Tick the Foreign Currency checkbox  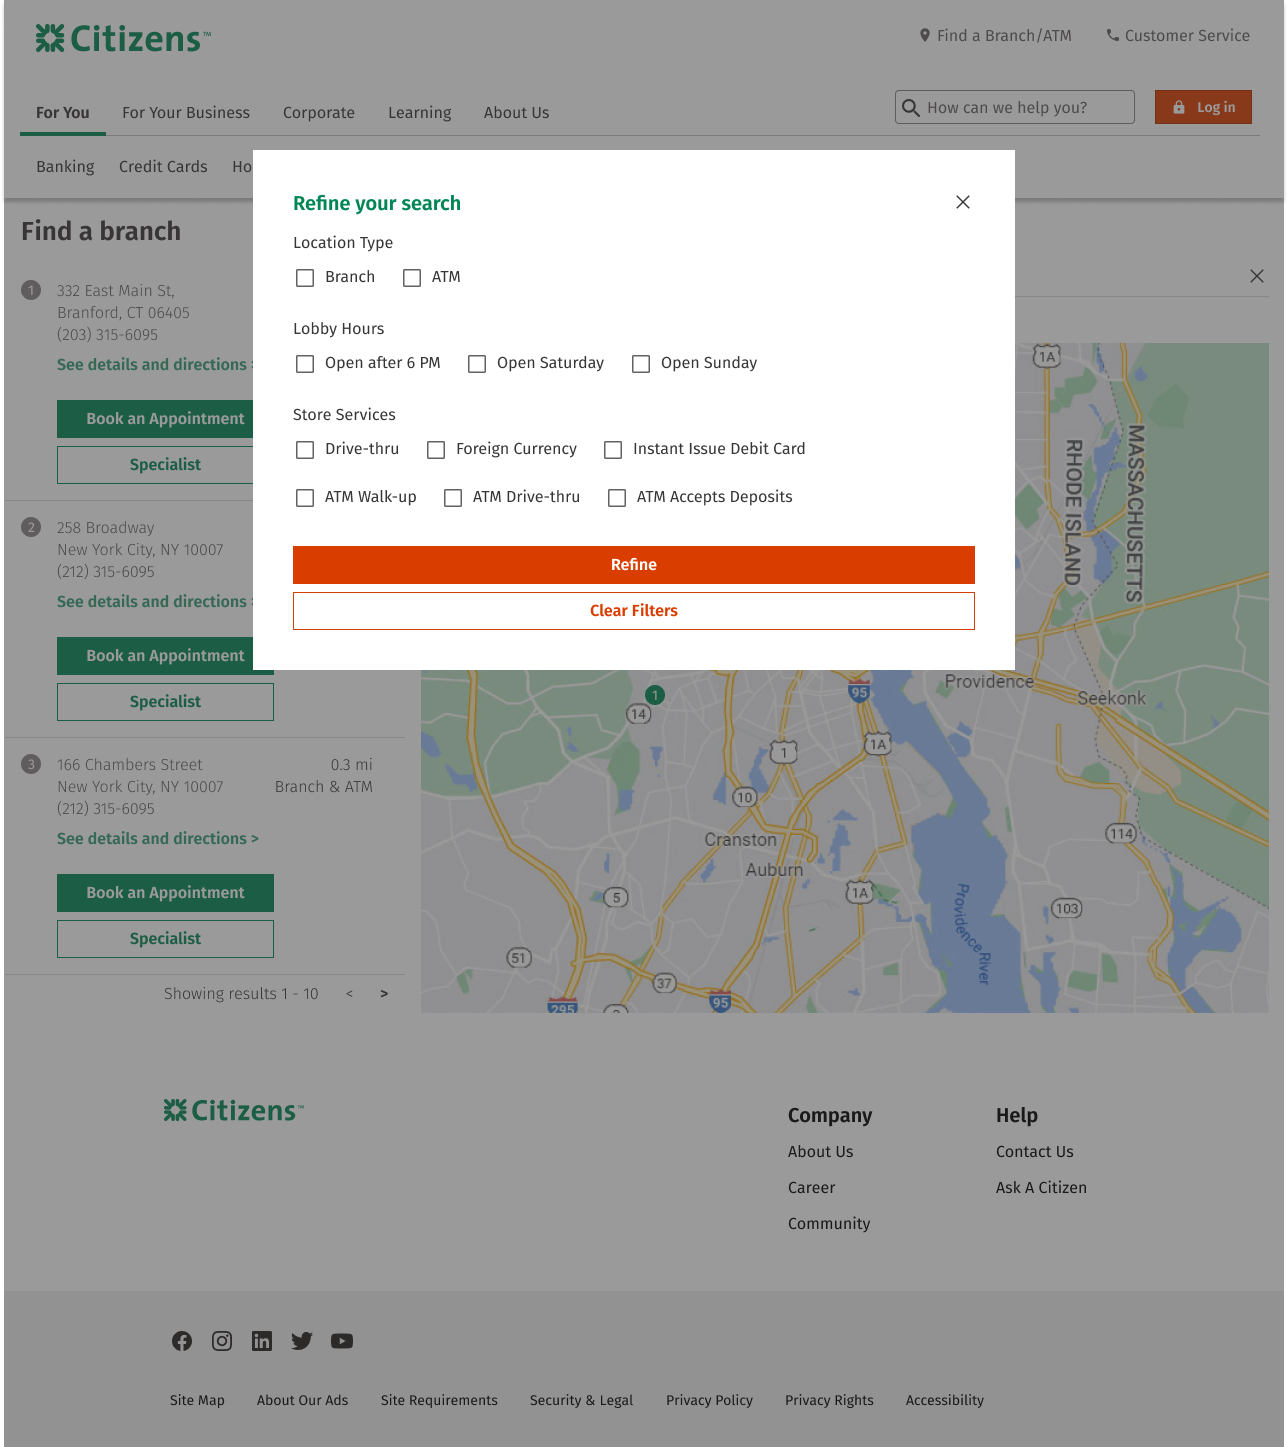click(x=436, y=450)
